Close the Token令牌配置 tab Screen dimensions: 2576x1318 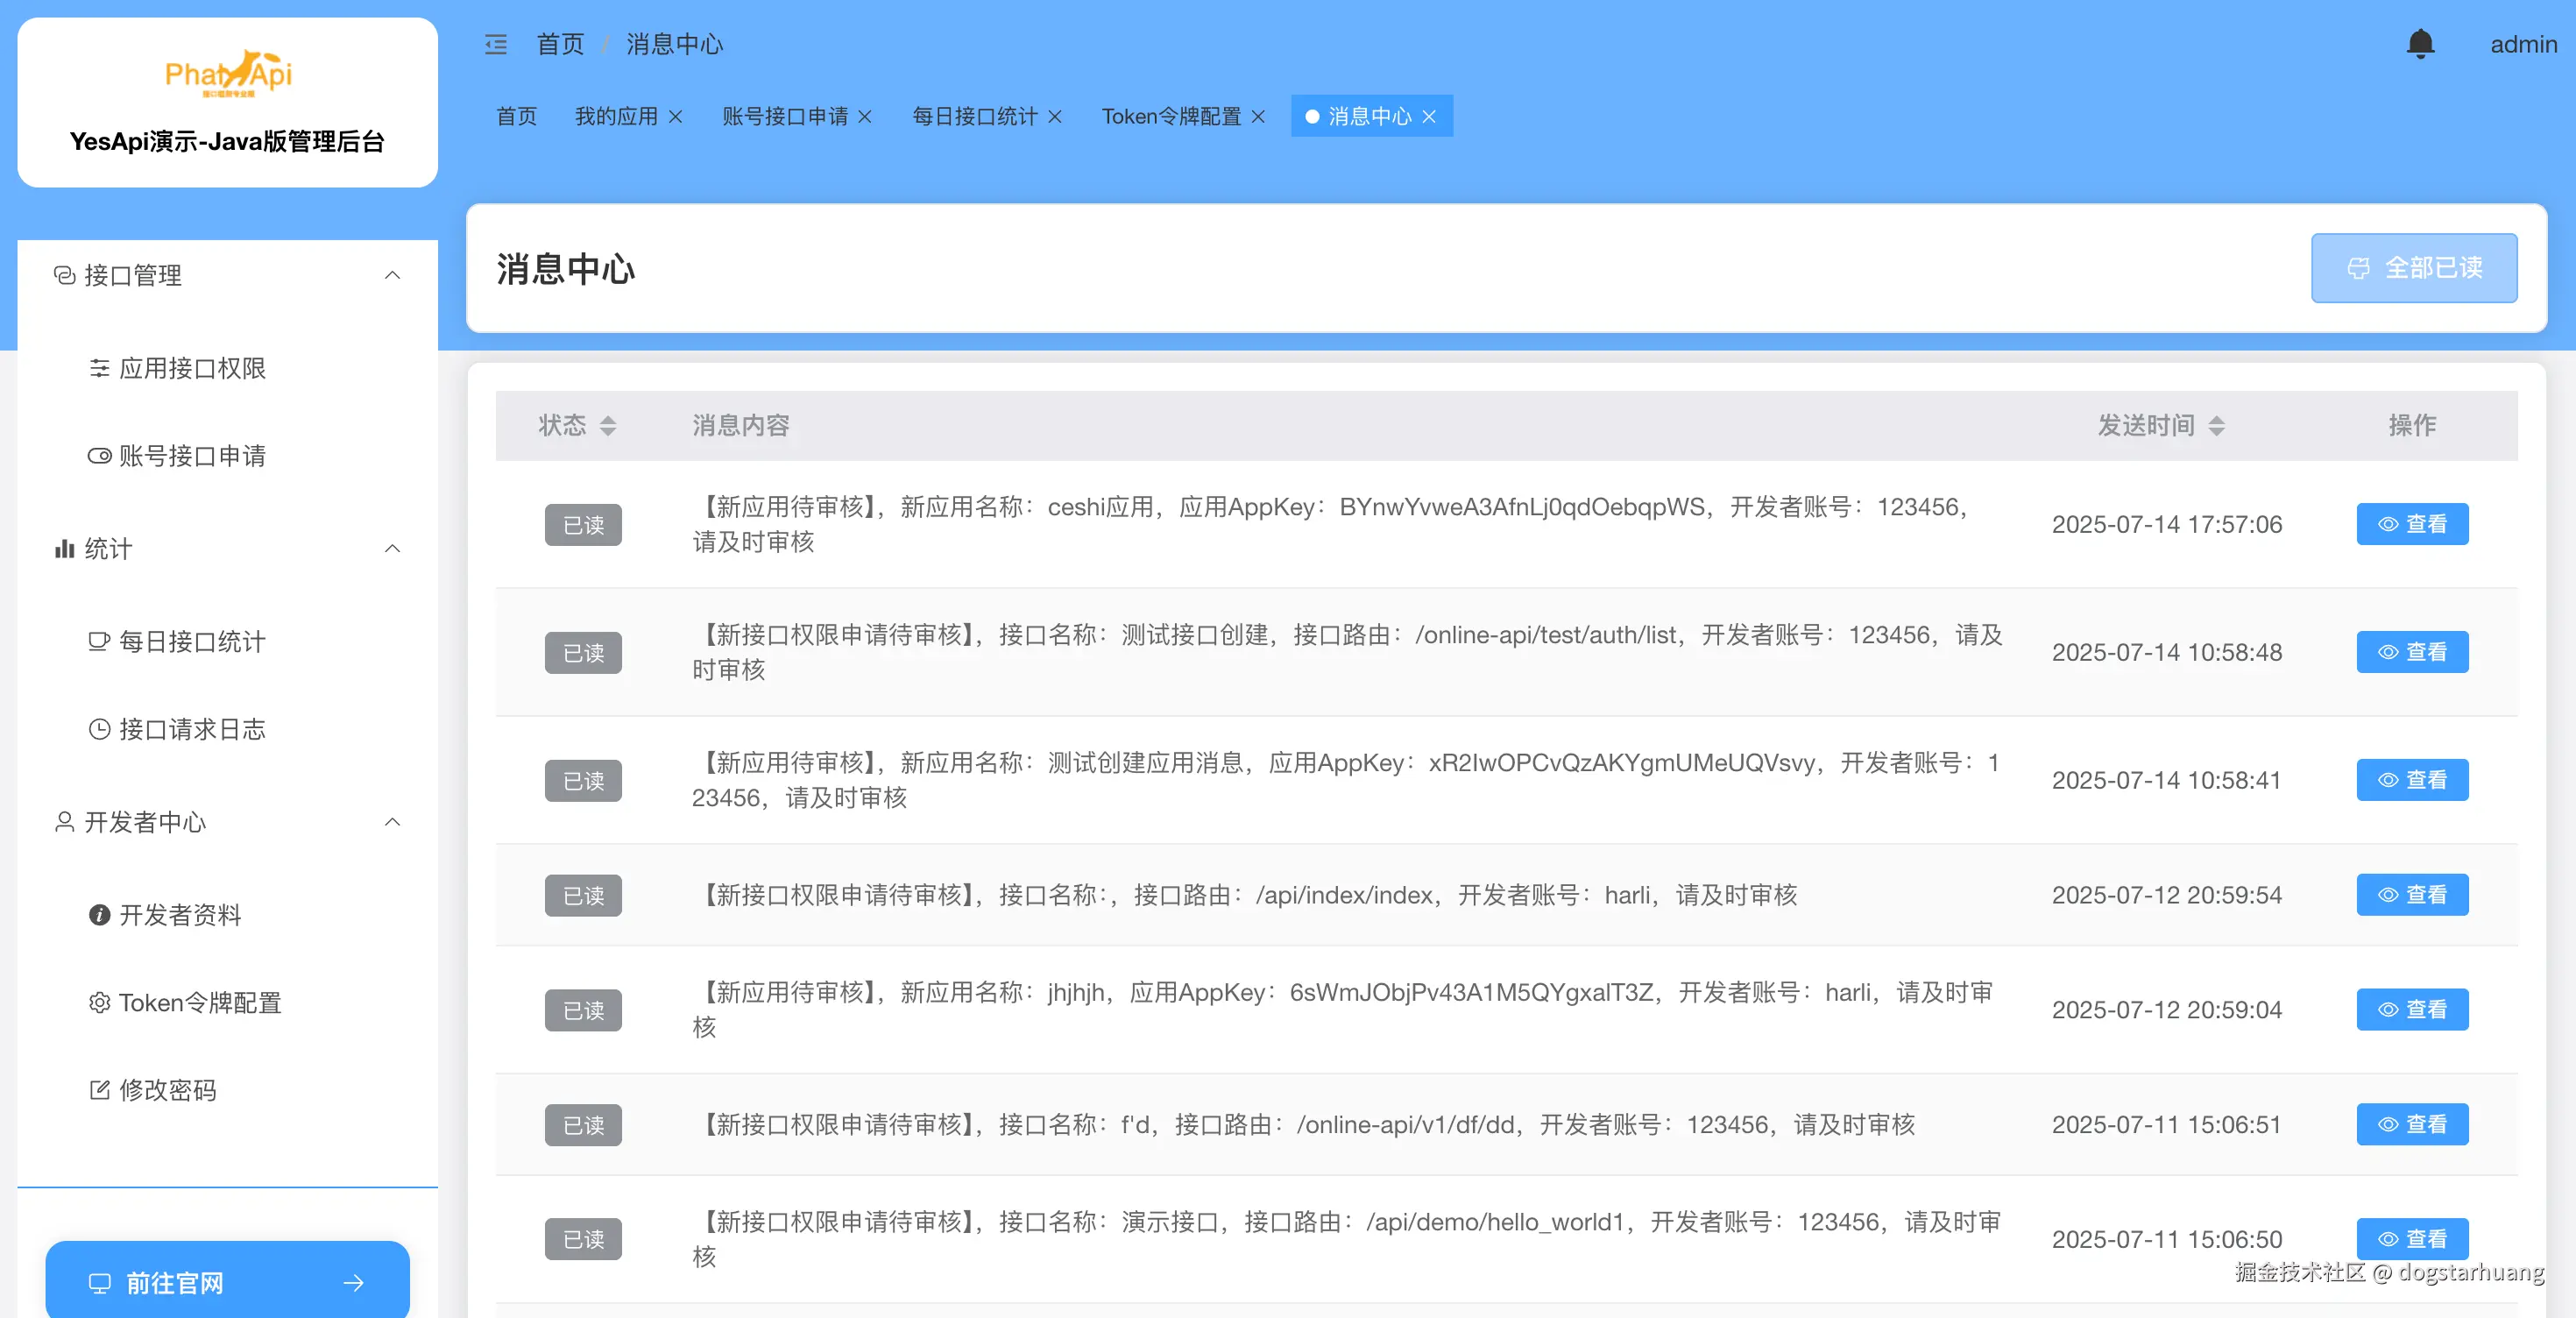(1258, 117)
